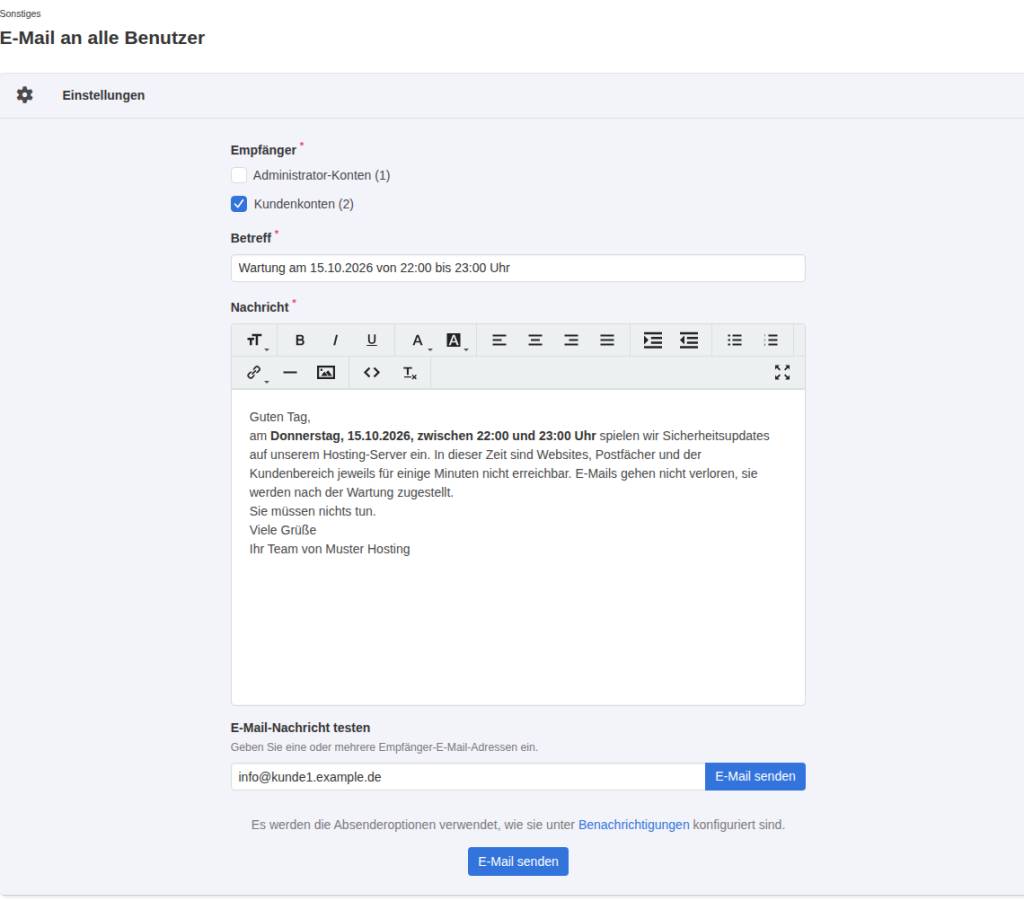The image size is (1024, 901).
Task: Clear text formatting
Action: 409,373
